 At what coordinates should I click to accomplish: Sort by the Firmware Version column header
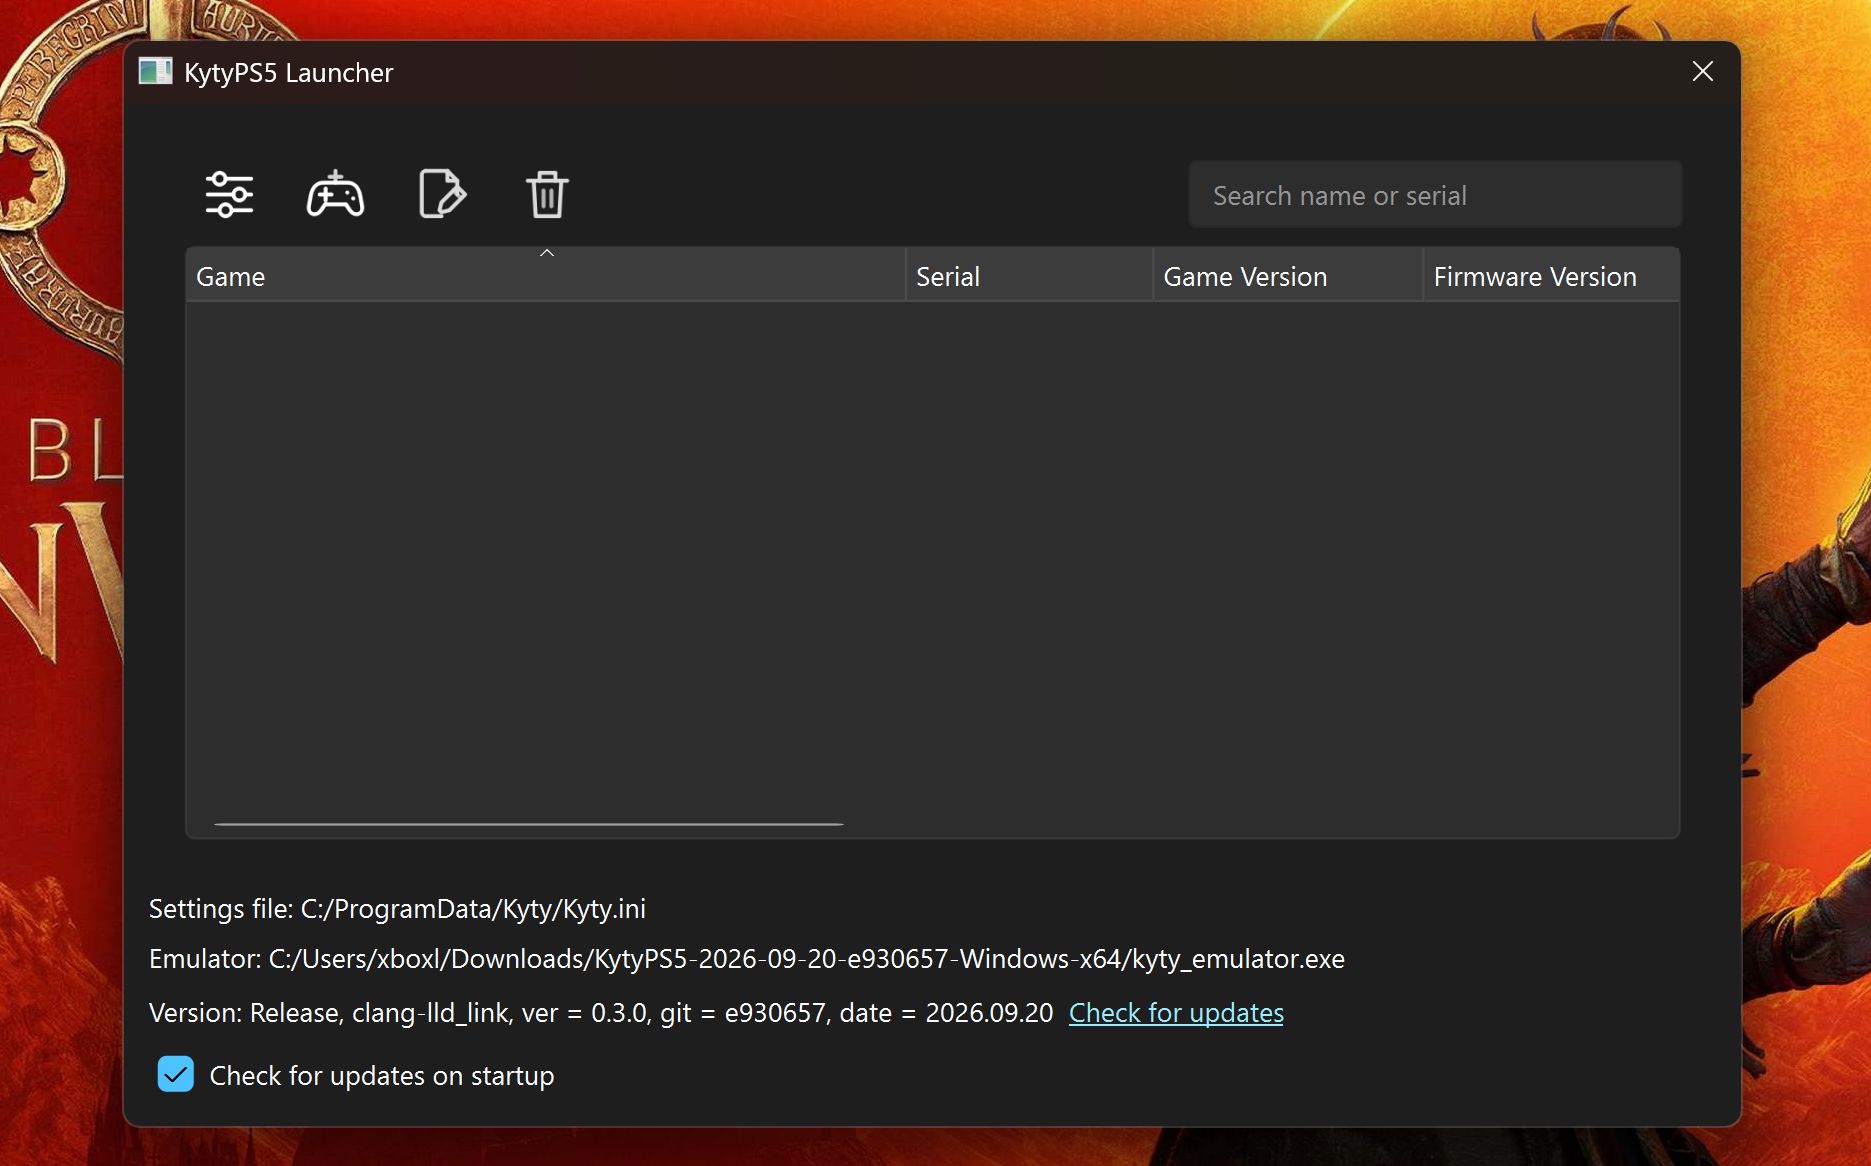coord(1551,276)
